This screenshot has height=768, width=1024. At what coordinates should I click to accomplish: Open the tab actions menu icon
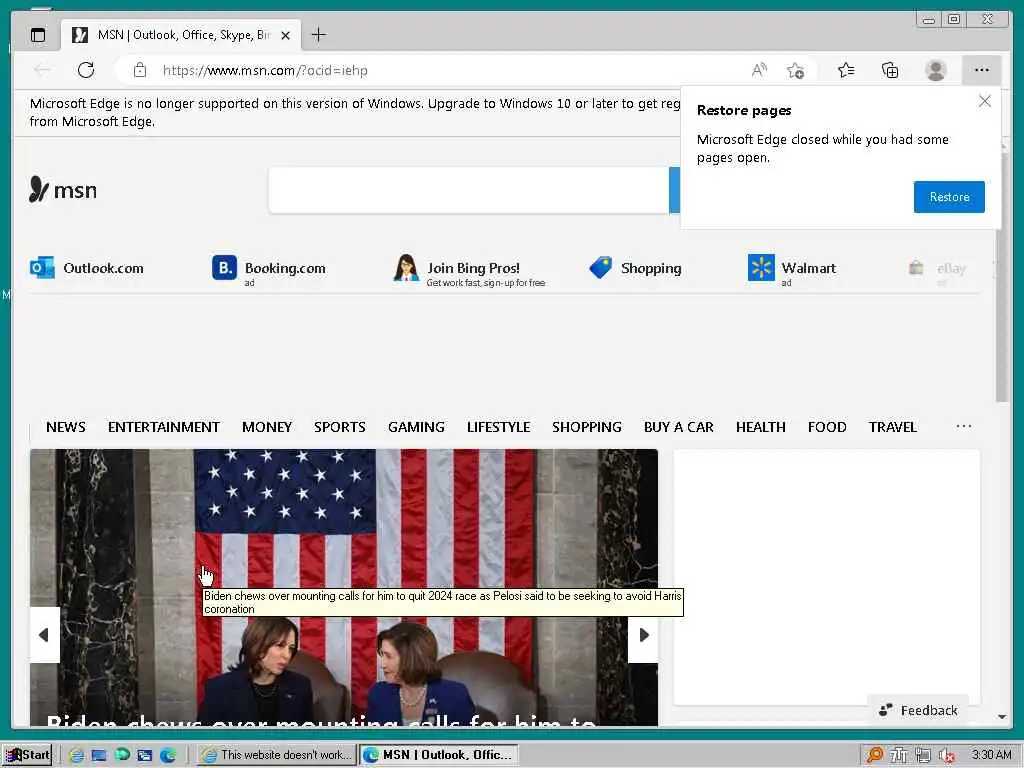[38, 35]
